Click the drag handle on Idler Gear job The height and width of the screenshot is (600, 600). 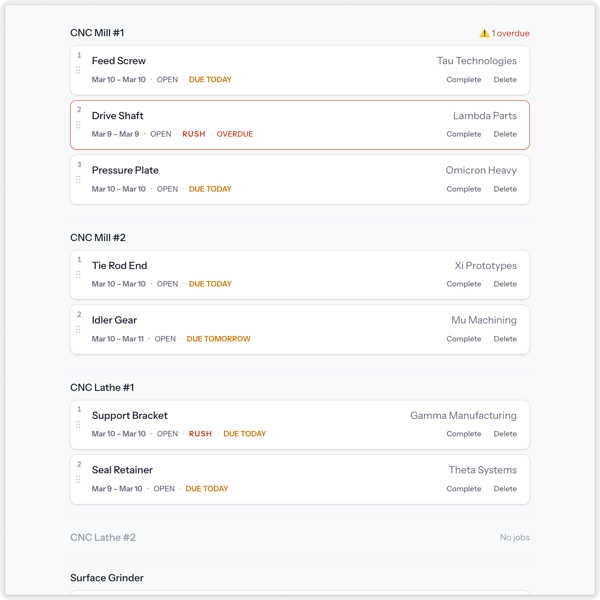pos(78,330)
